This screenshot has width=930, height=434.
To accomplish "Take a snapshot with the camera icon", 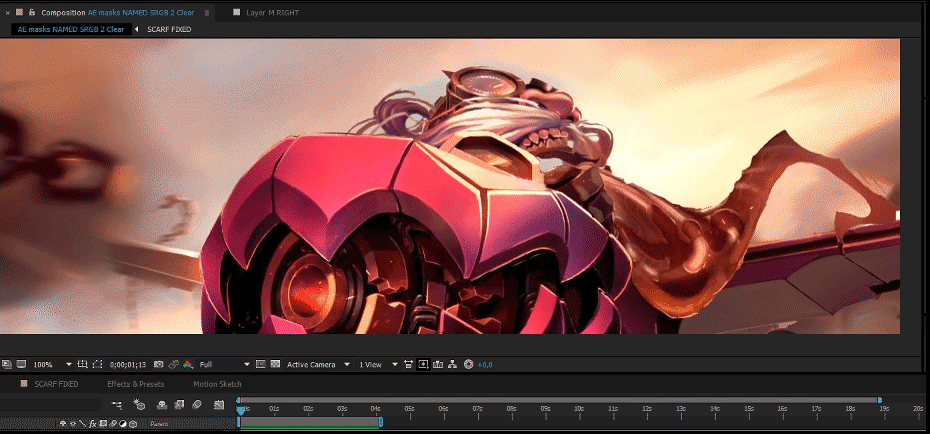I will tap(160, 364).
